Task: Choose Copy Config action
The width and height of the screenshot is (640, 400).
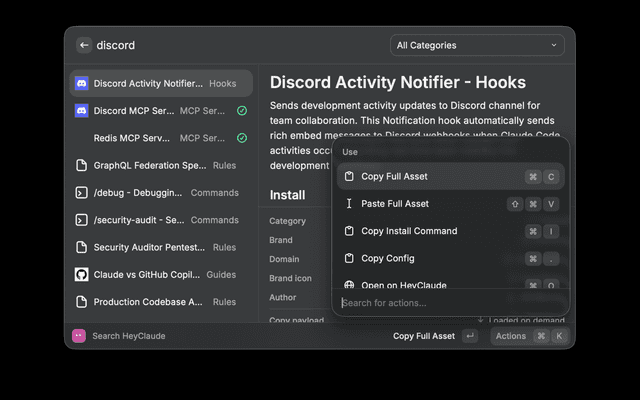Action: (451, 258)
